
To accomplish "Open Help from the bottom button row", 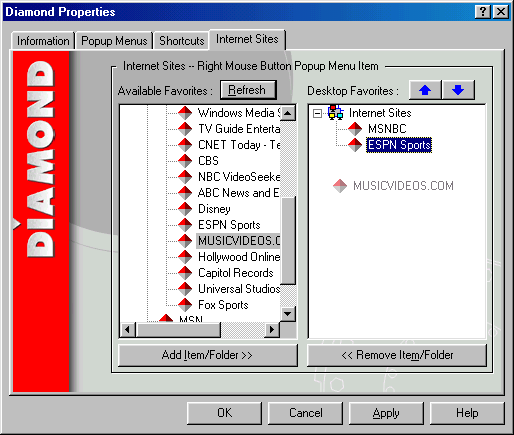I will pos(467,413).
